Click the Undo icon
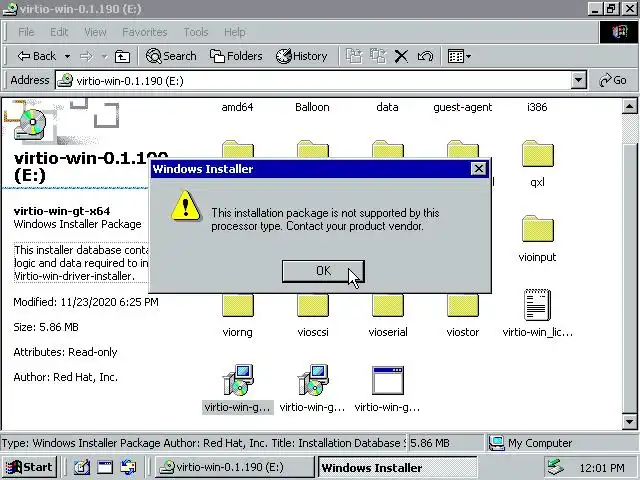 425,56
